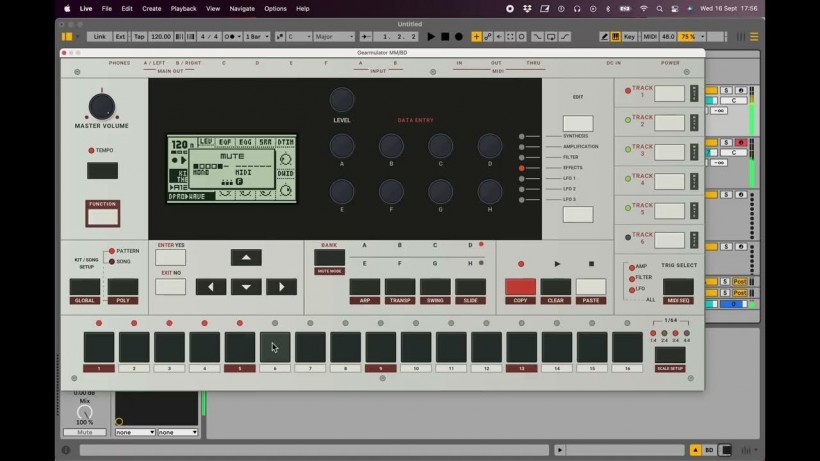This screenshot has width=820, height=461.
Task: Toggle step 6 trigger pad
Action: (275, 347)
